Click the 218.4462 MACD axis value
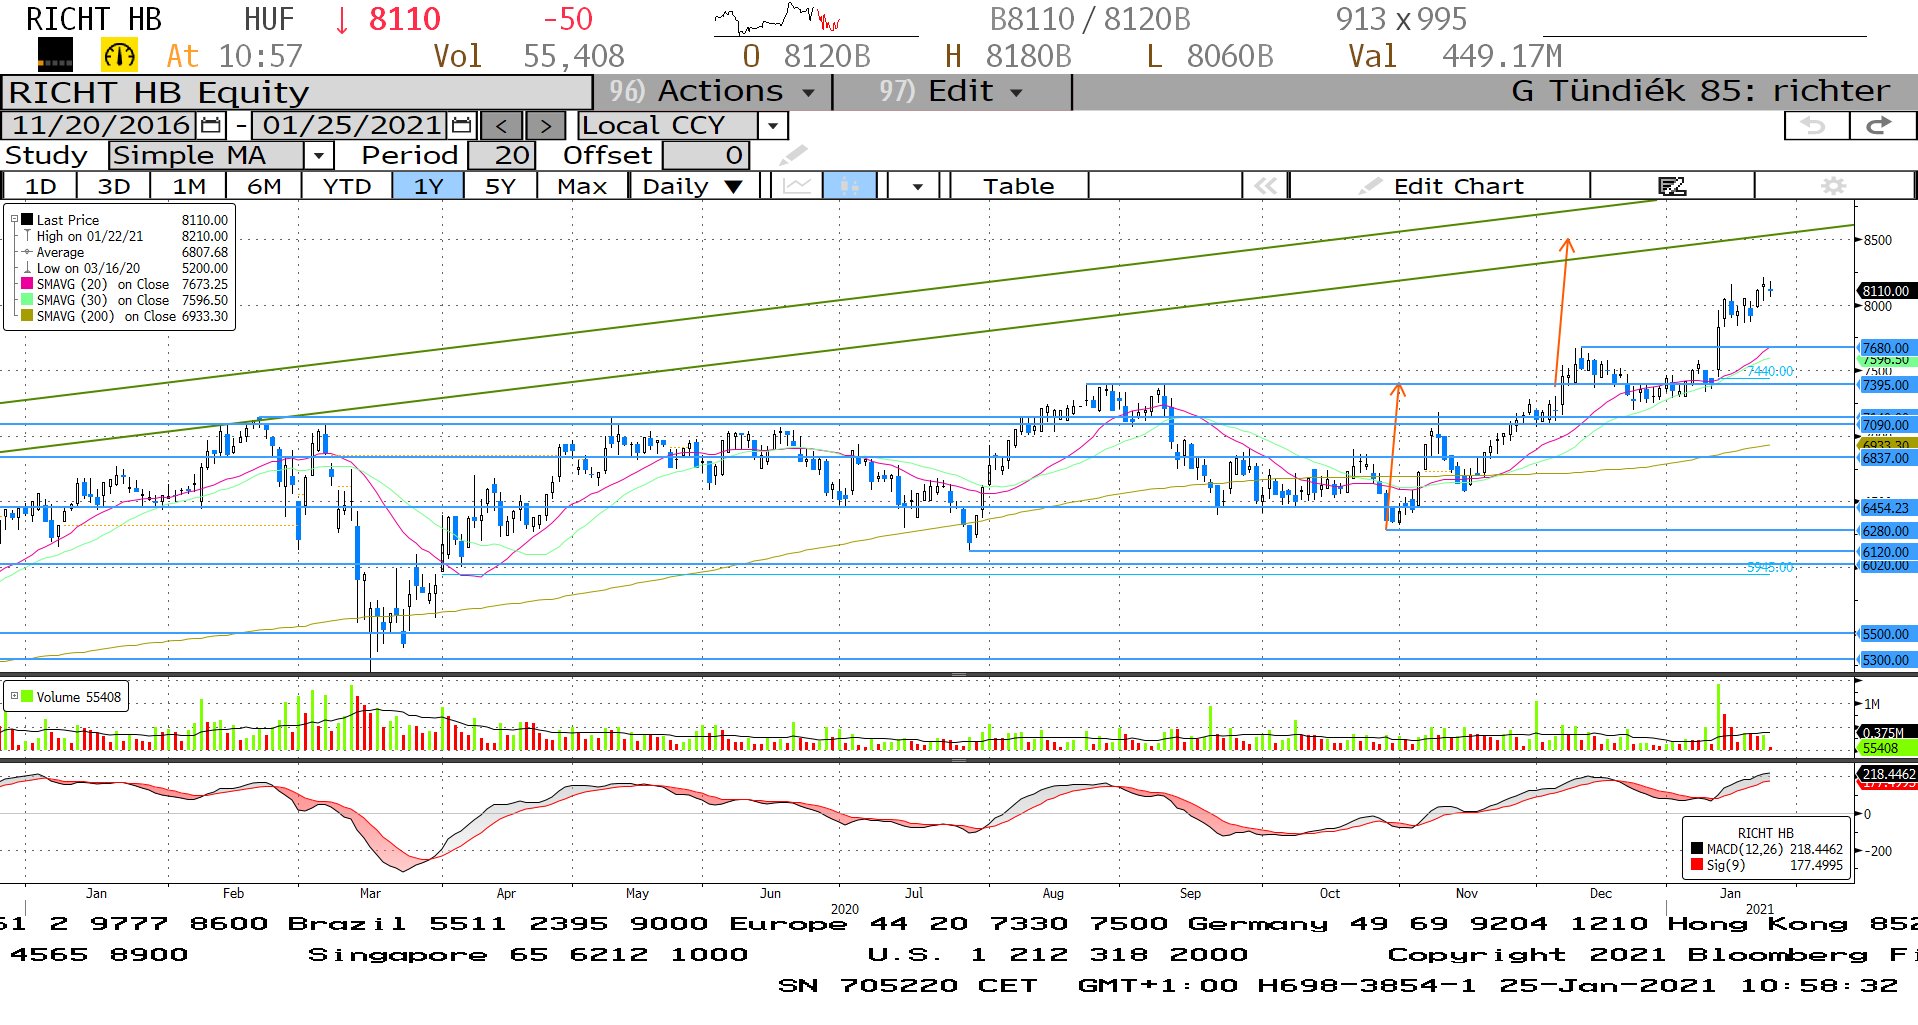 [x=1887, y=773]
